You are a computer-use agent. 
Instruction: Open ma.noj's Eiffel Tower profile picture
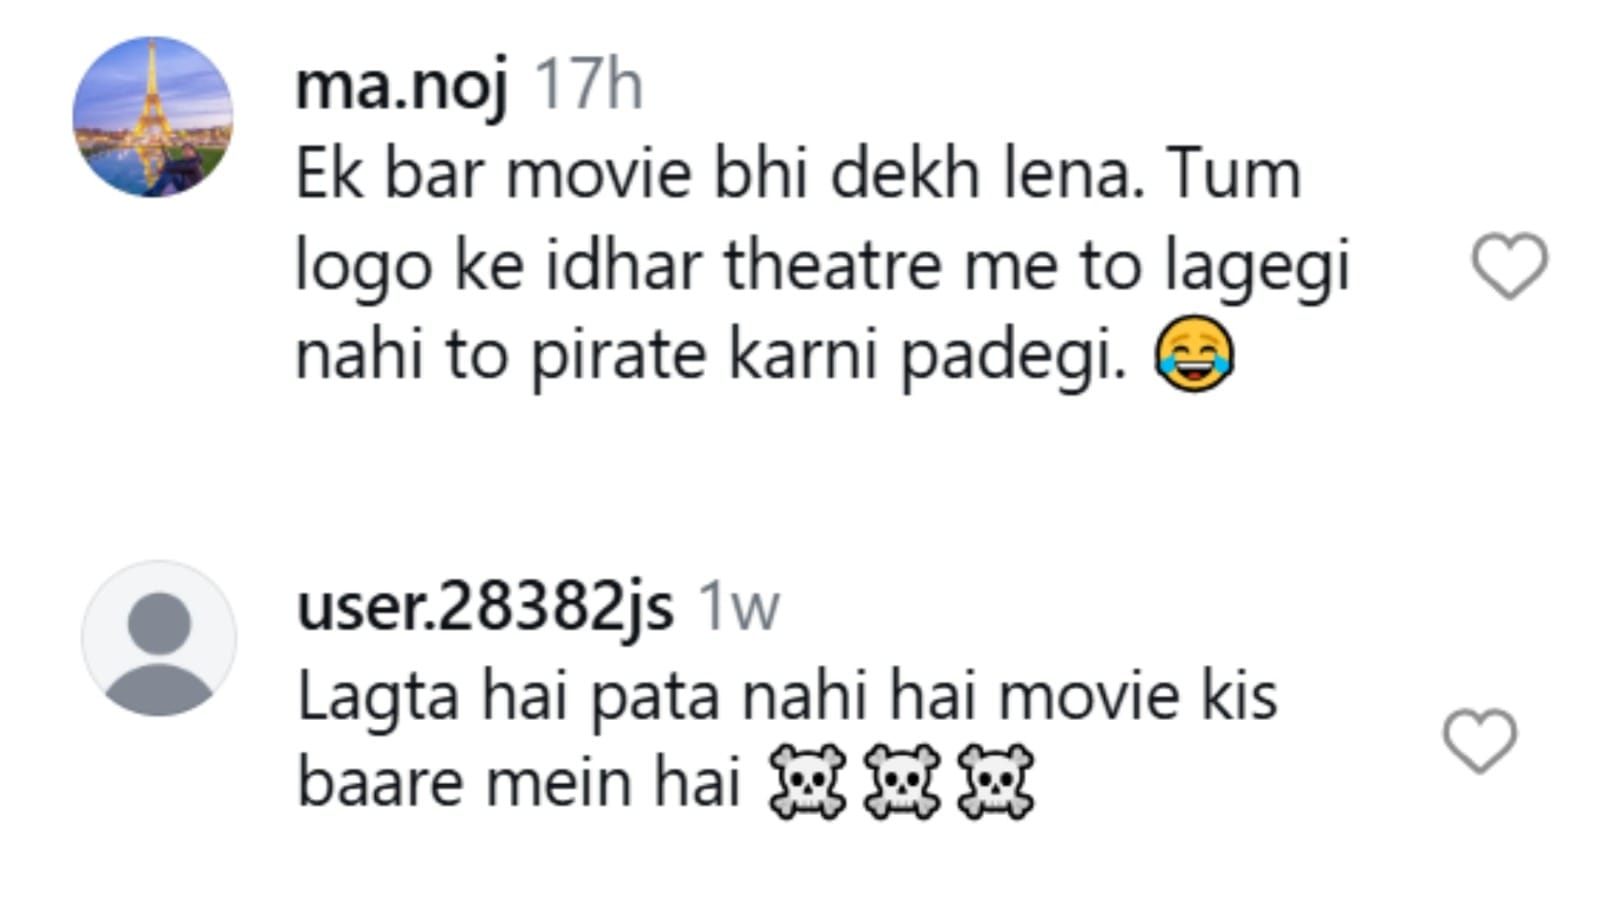point(153,117)
